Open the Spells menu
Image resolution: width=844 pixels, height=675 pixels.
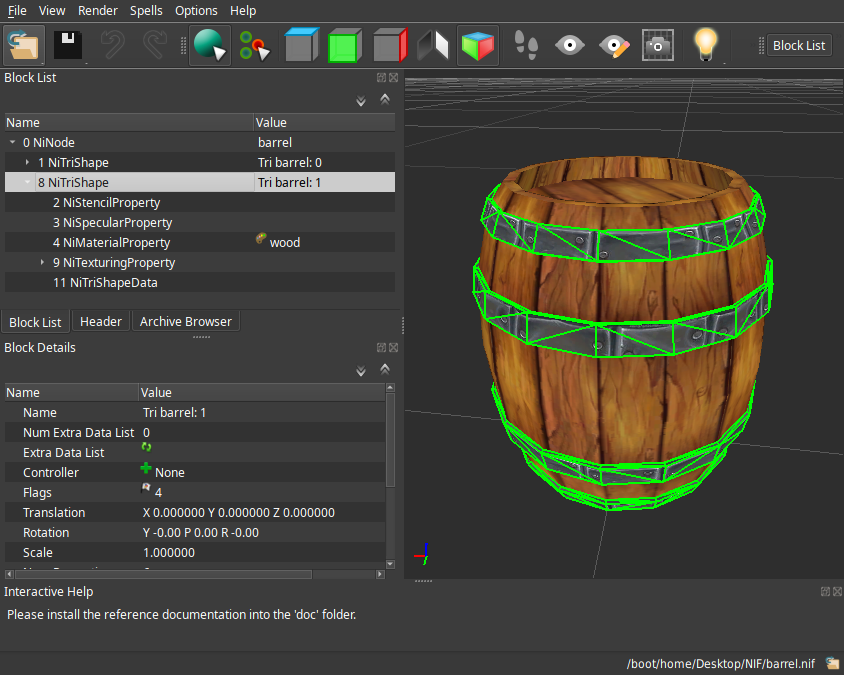coord(146,11)
